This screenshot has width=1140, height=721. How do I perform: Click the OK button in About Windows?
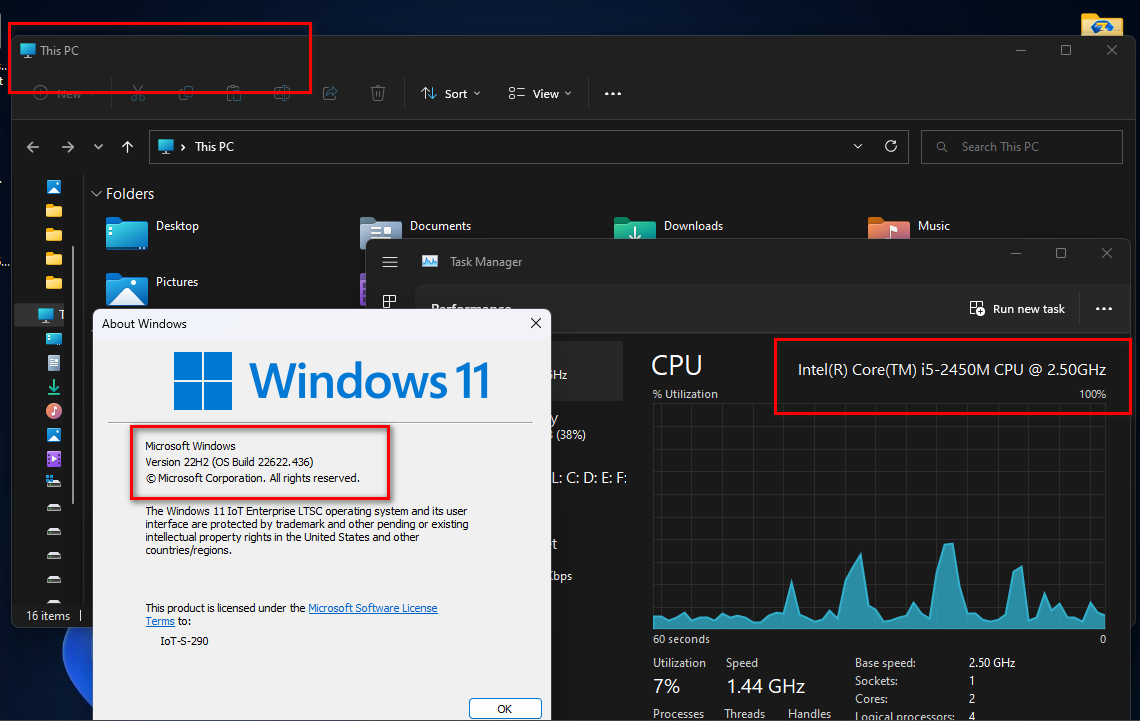(505, 709)
